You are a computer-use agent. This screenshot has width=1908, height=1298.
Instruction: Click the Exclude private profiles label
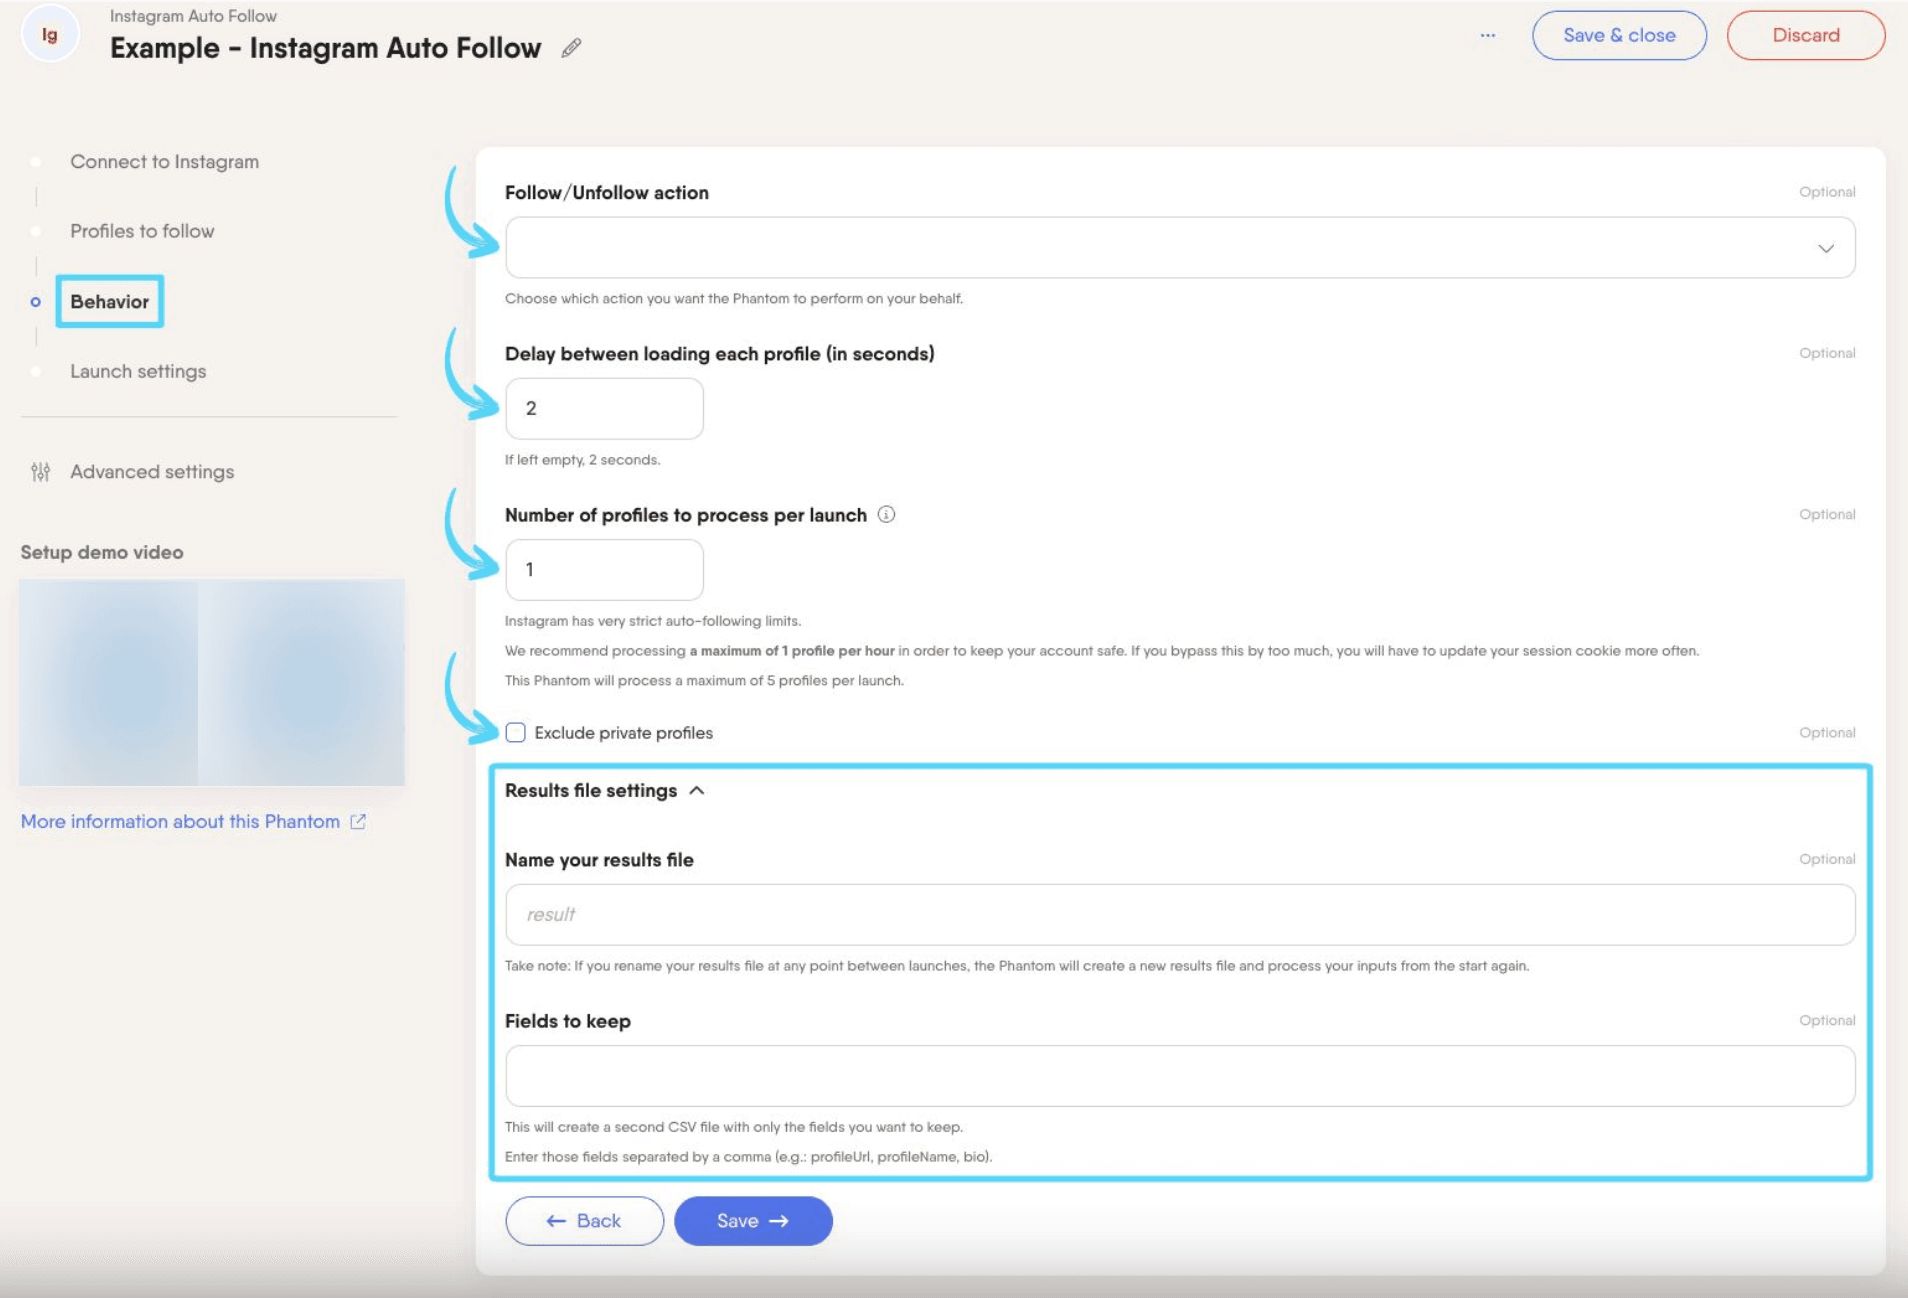pyautogui.click(x=623, y=732)
